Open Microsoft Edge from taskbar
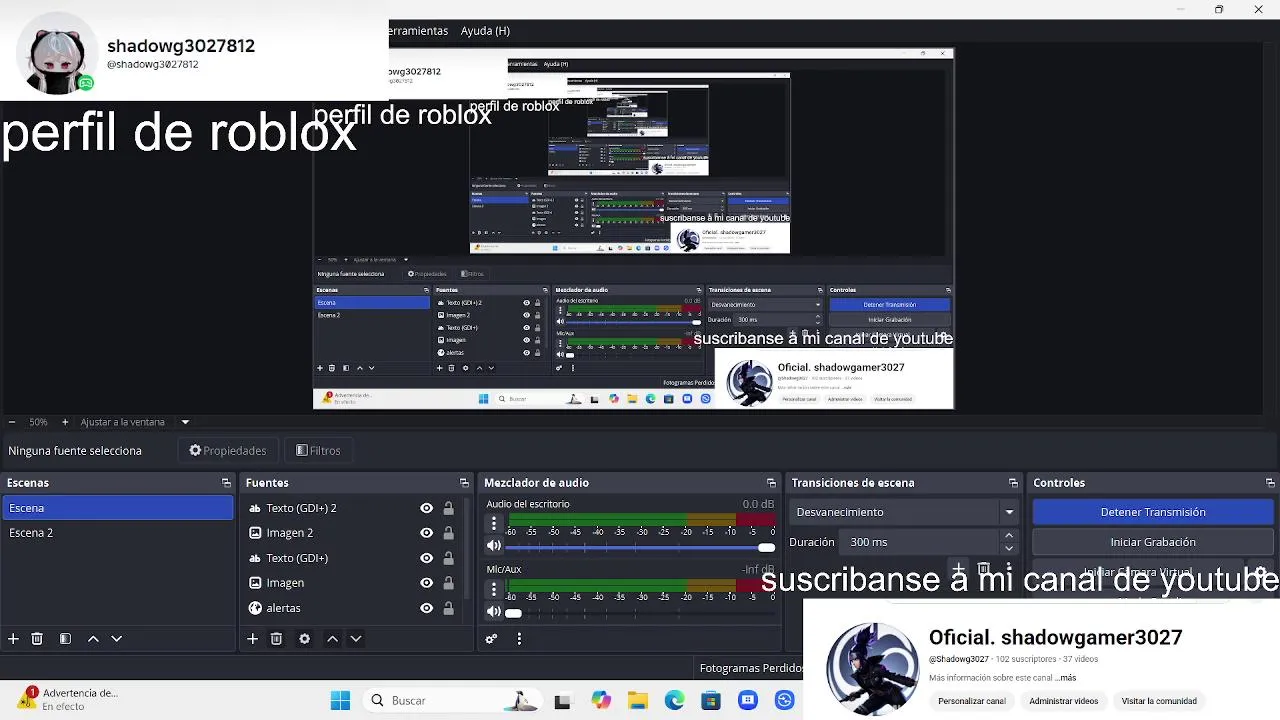This screenshot has height=720, width=1280. (675, 701)
